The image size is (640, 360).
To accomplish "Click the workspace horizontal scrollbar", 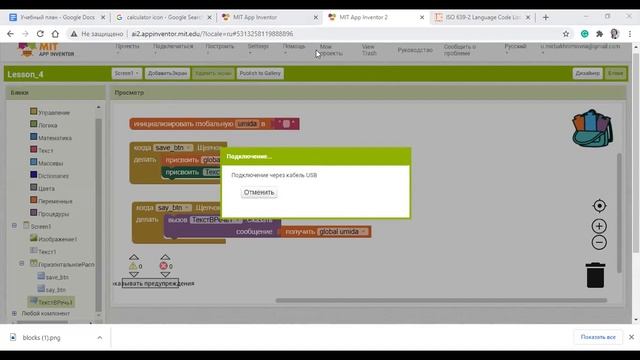I will [x=441, y=300].
